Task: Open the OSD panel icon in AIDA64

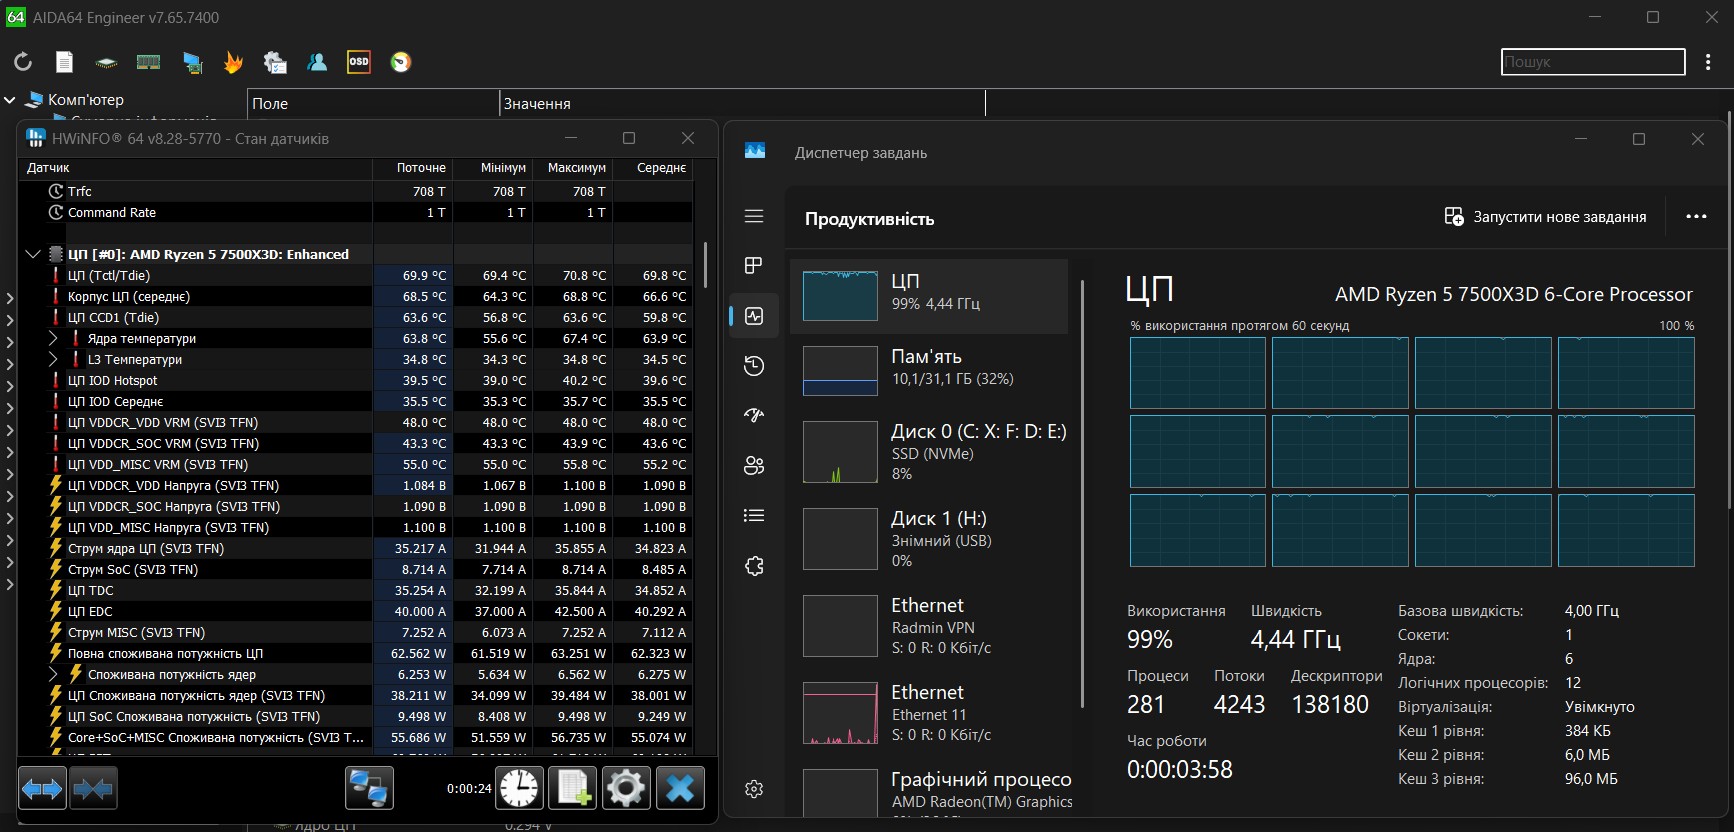Action: point(358,62)
